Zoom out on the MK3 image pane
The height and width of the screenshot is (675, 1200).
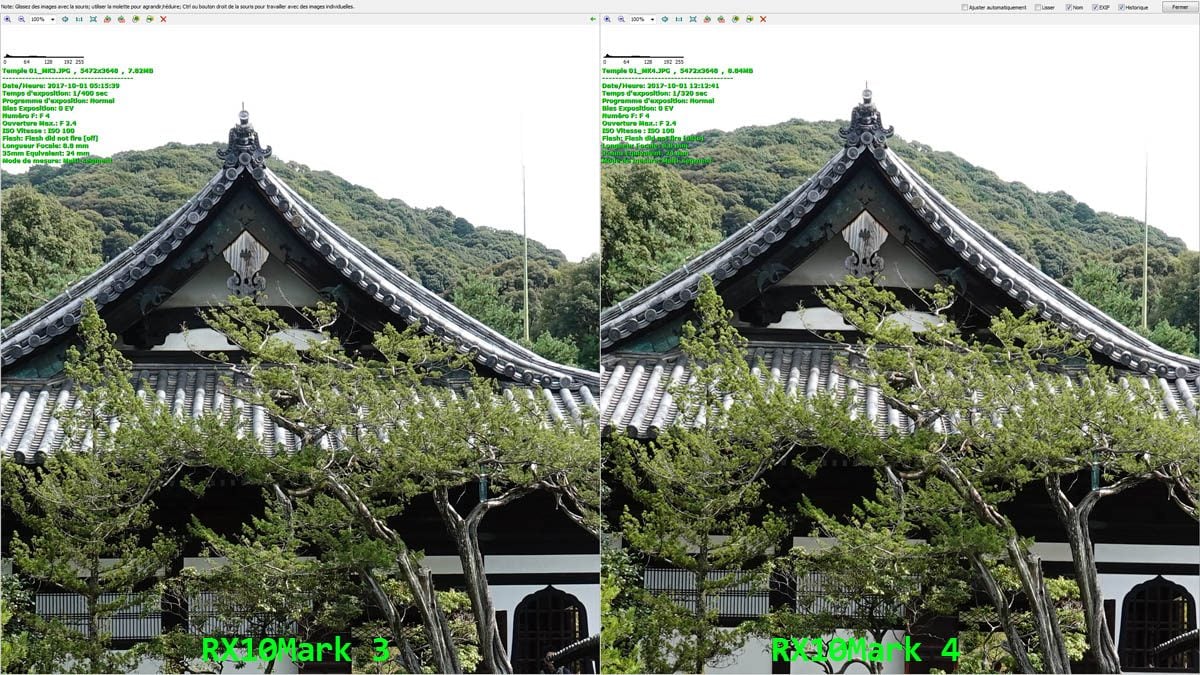pos(21,19)
